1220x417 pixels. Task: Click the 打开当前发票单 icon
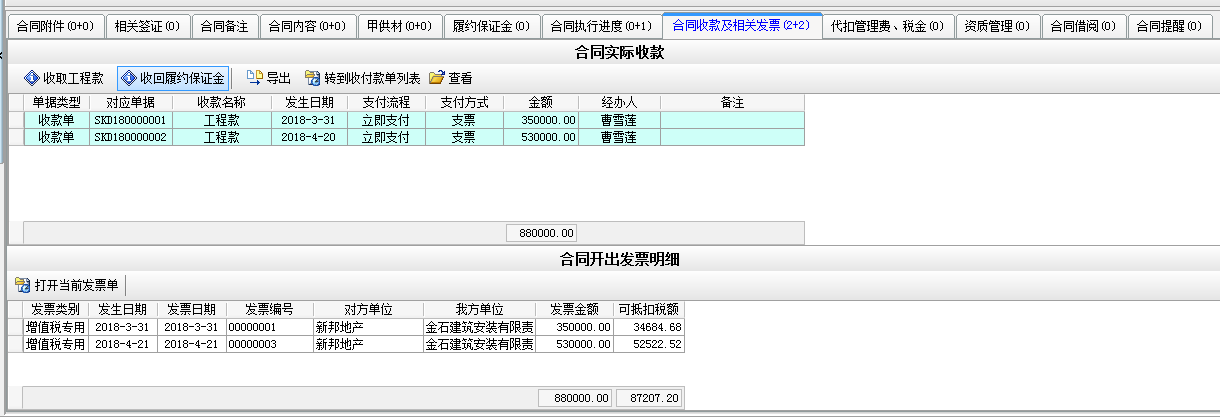coord(22,285)
